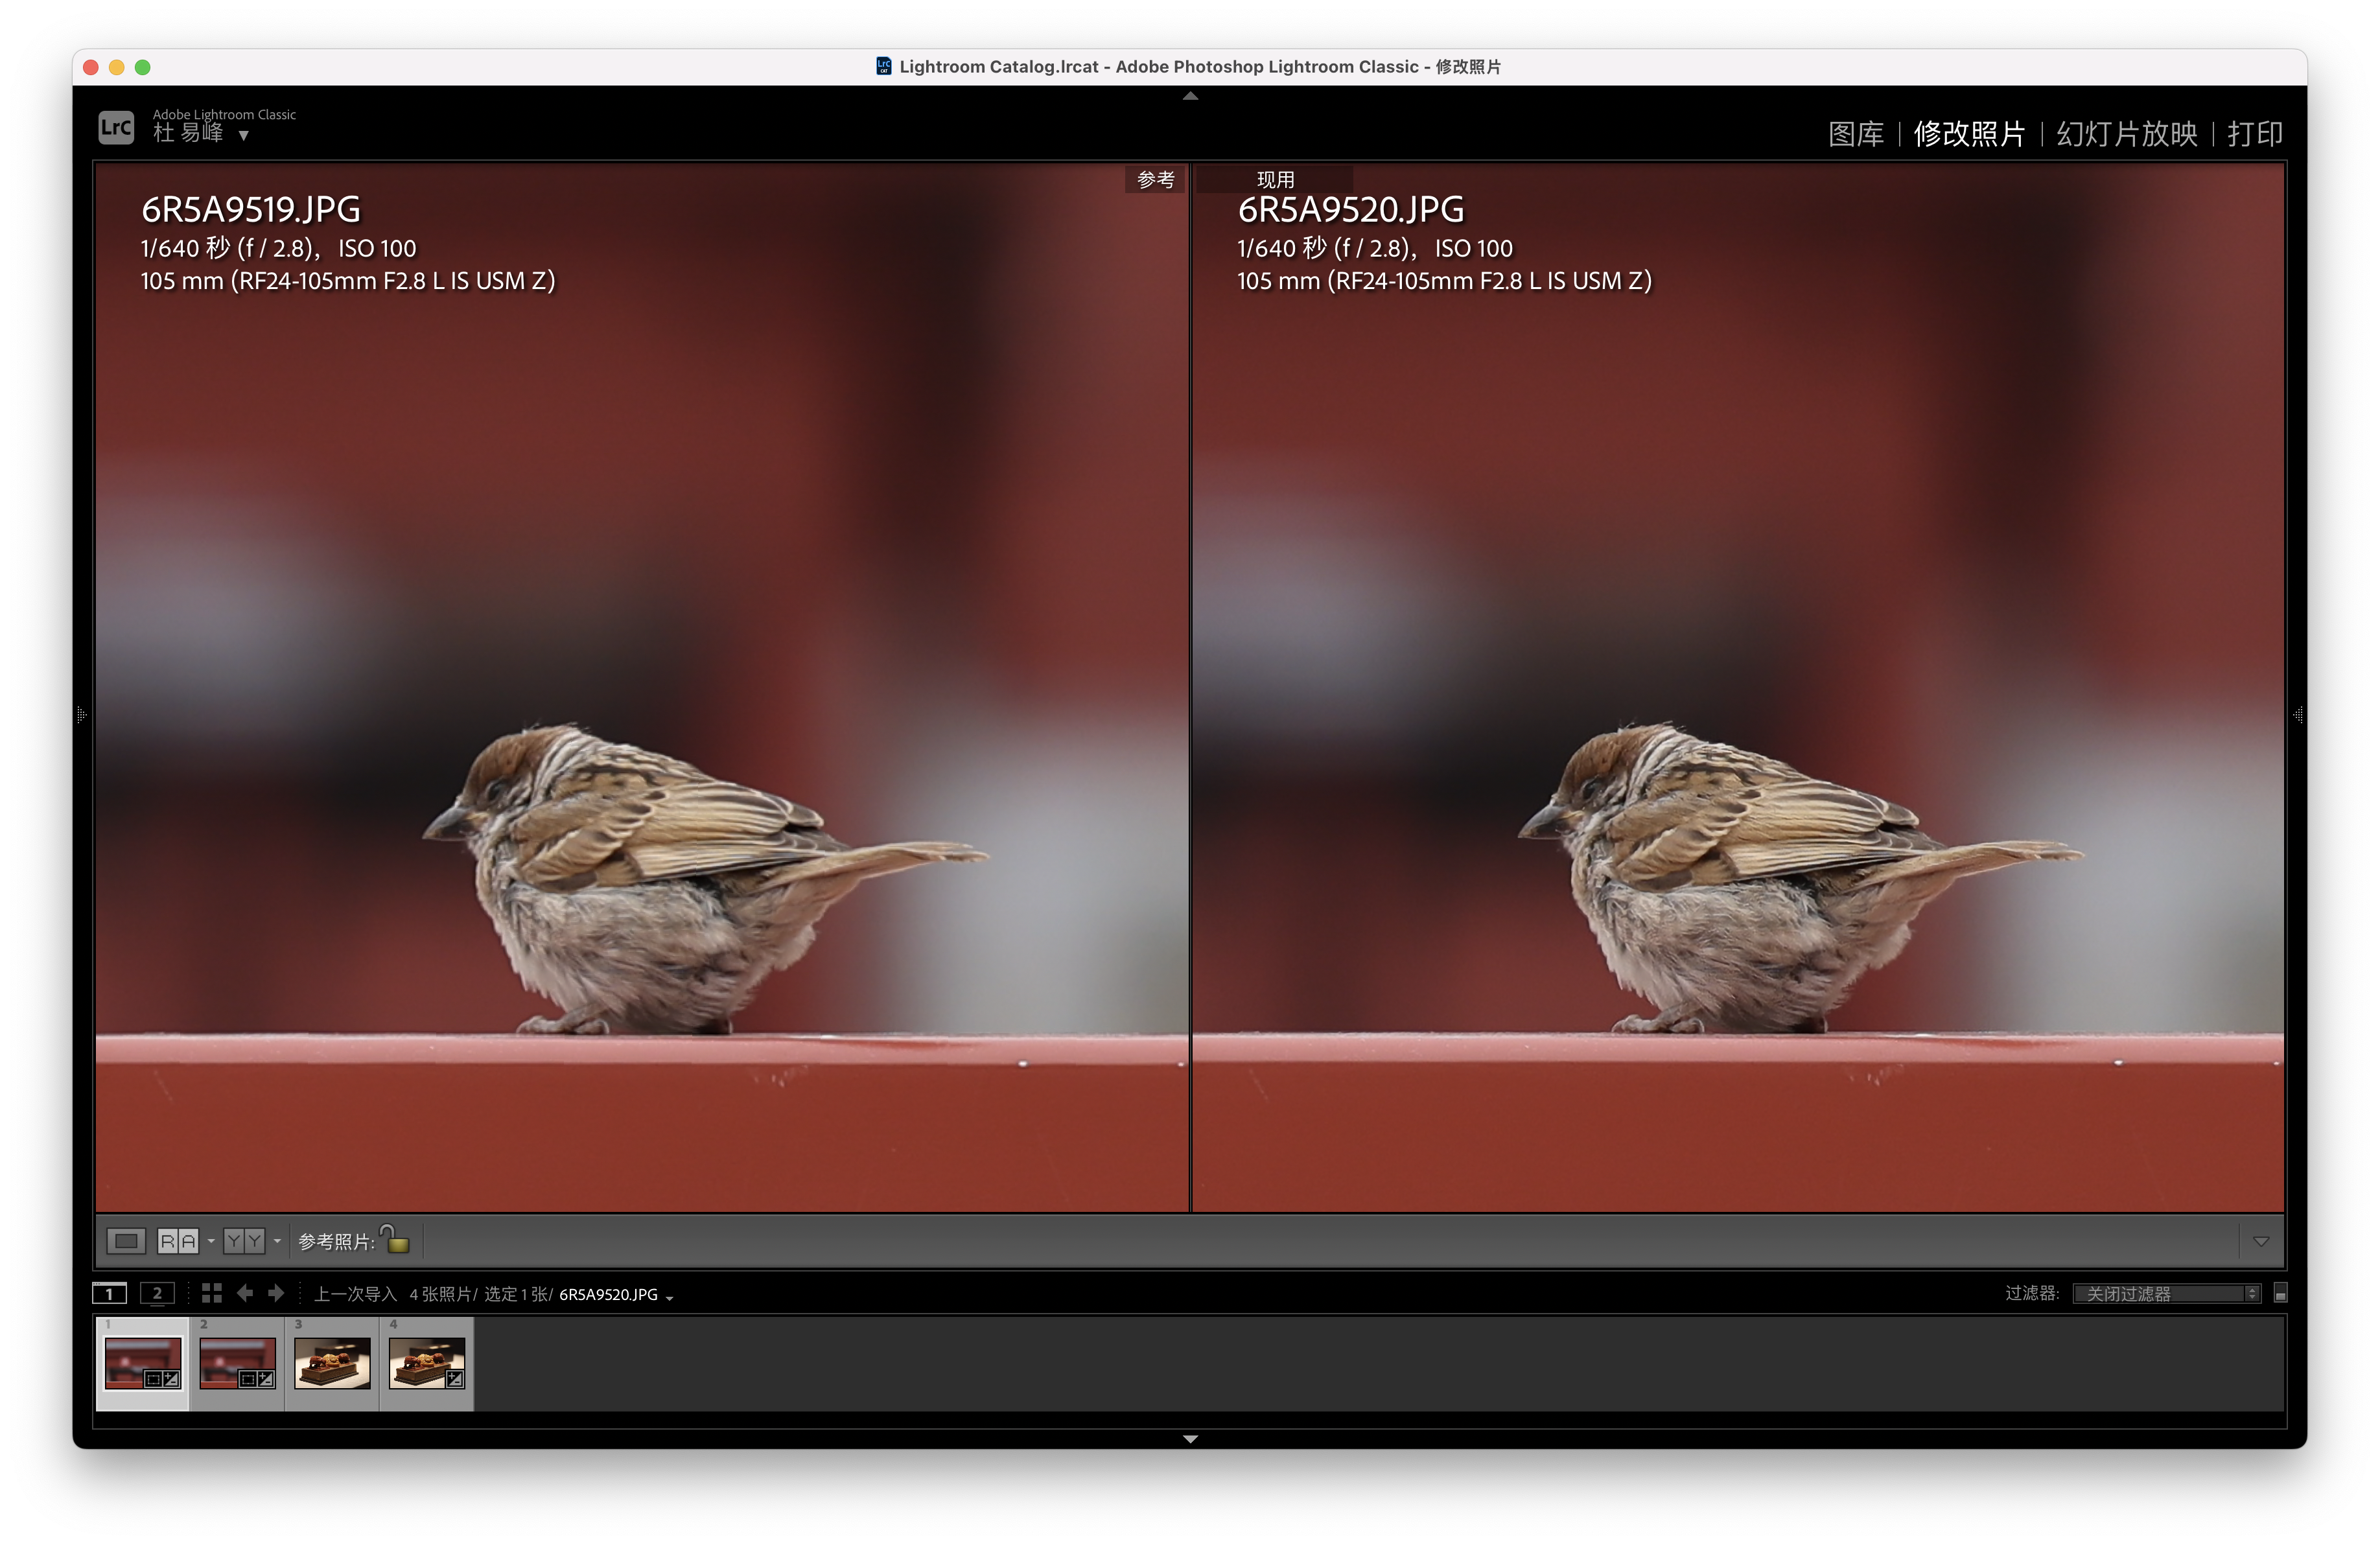Click the 过滤器 label
Image resolution: width=2380 pixels, height=1545 pixels.
tap(2032, 1294)
